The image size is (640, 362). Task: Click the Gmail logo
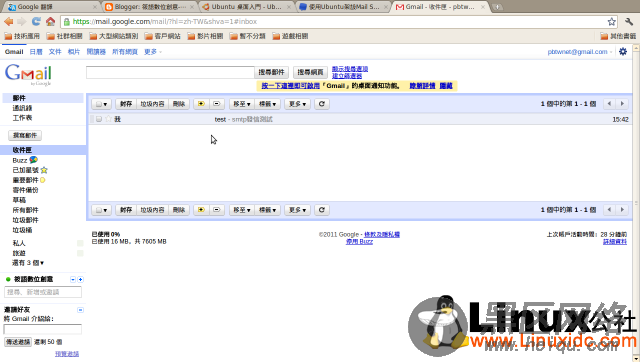pos(28,74)
